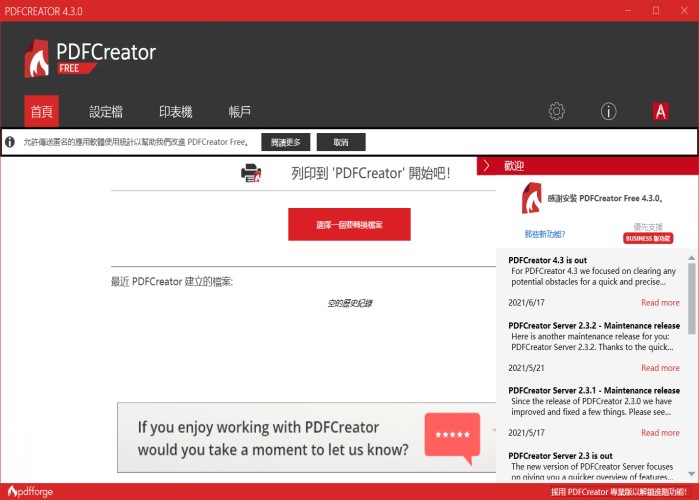
Task: Minimize the PDFCreator window
Action: (x=628, y=11)
